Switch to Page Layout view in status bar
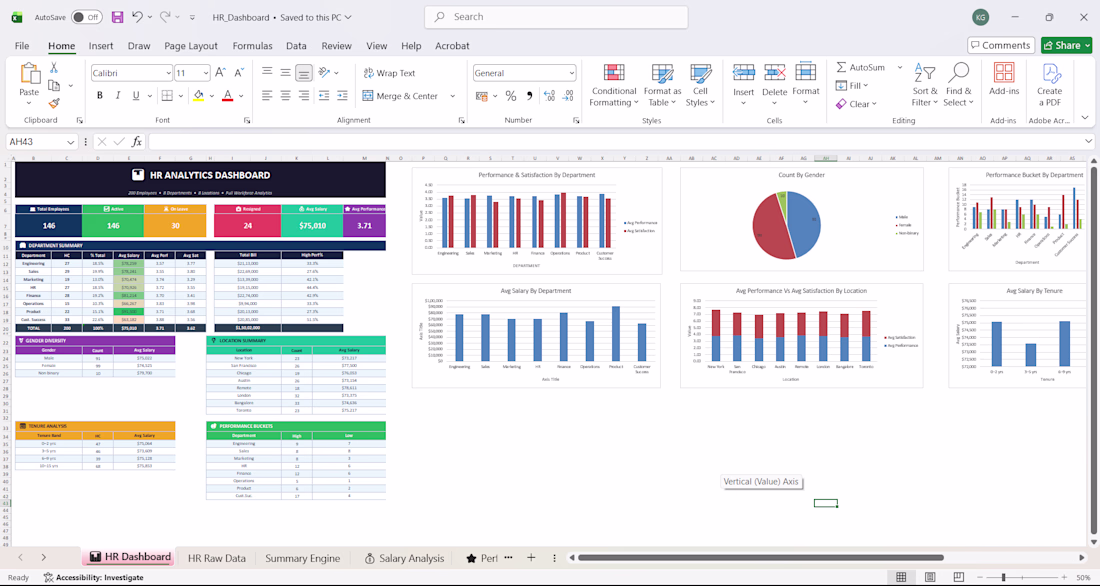Viewport: 1100px width, 586px height. (930, 577)
